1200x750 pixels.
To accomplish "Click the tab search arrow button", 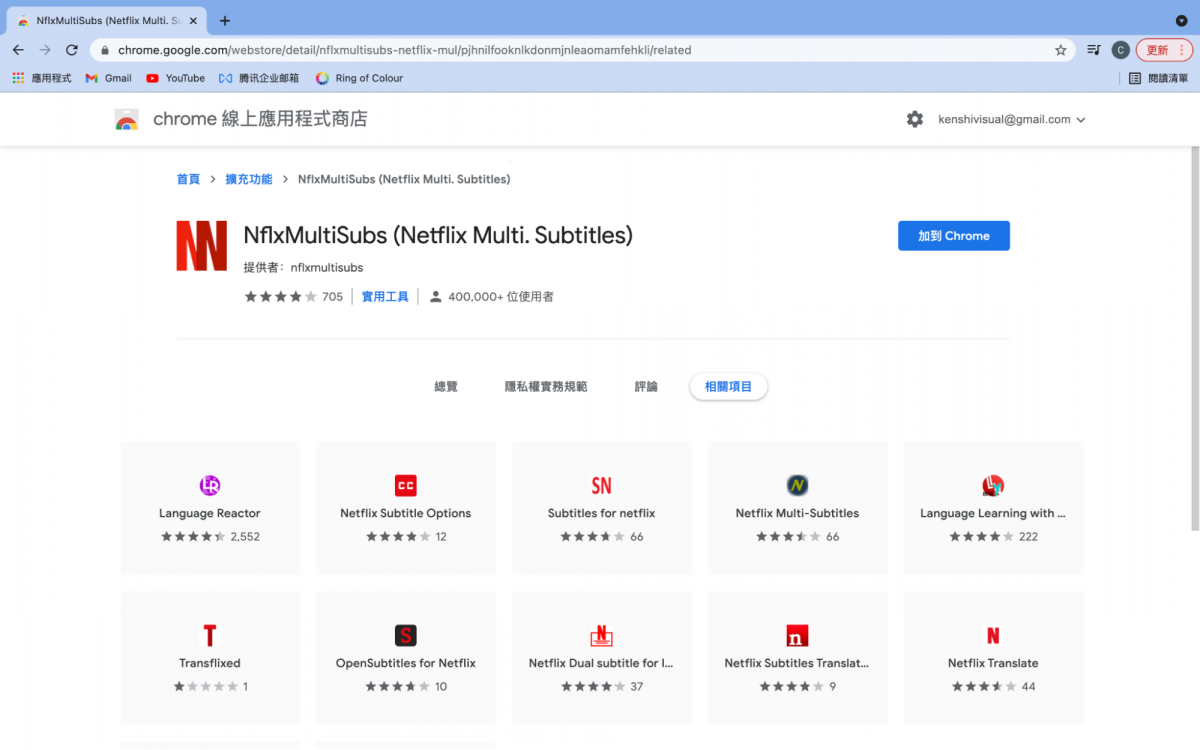I will [1181, 20].
